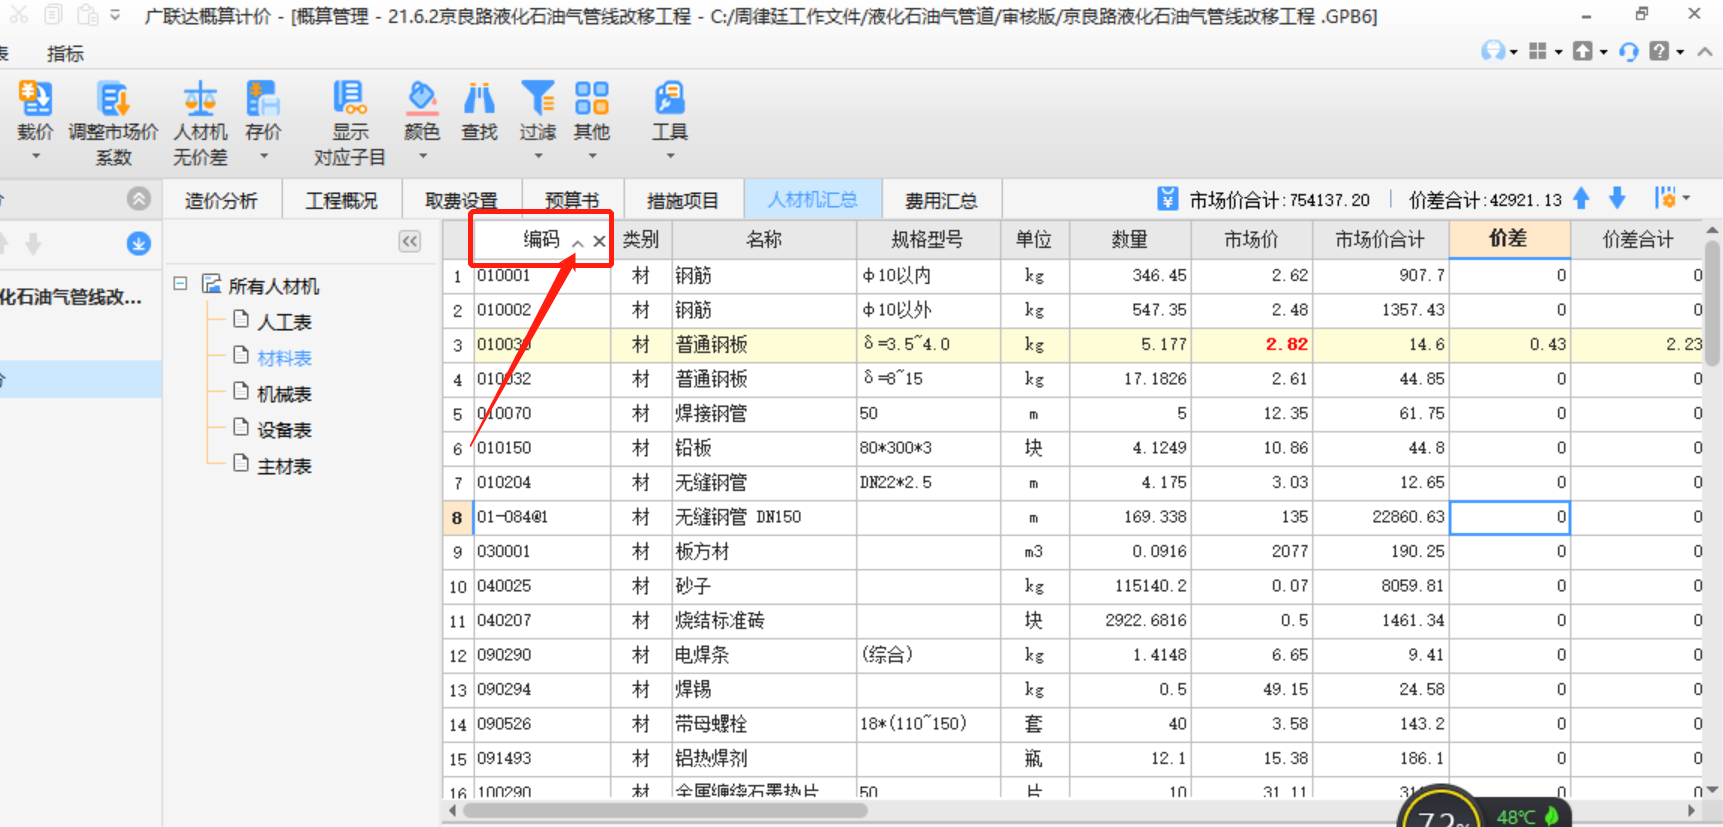This screenshot has width=1723, height=827.
Task: Click the 市场价 column header
Action: pos(1251,239)
